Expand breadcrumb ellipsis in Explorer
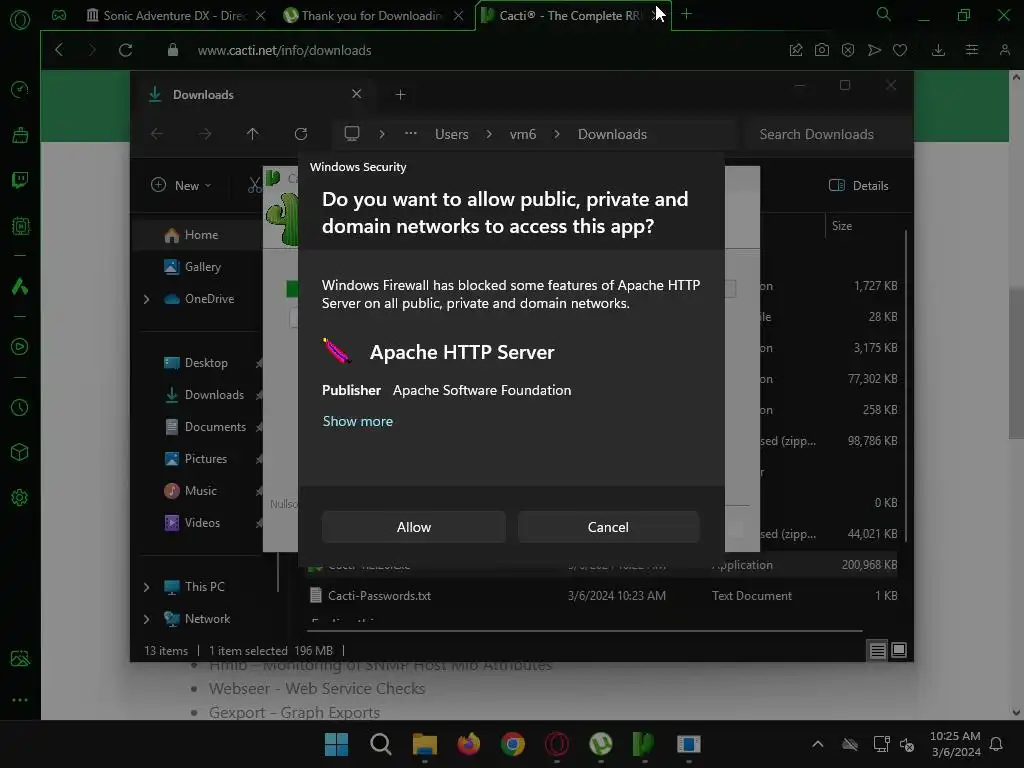 coord(411,134)
